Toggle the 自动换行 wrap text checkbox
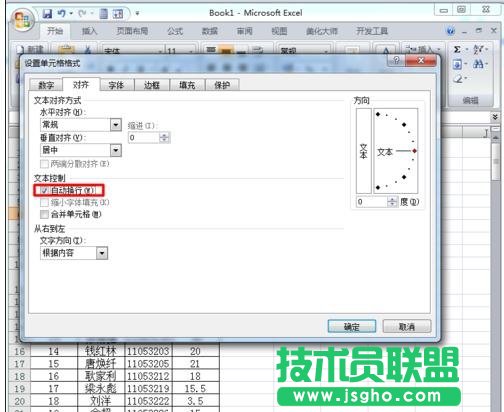 pyautogui.click(x=44, y=190)
